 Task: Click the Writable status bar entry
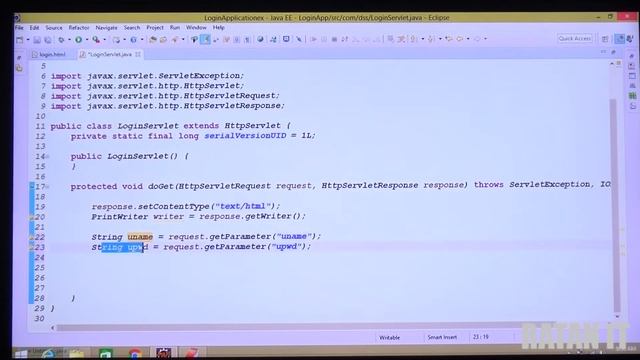tap(390, 338)
